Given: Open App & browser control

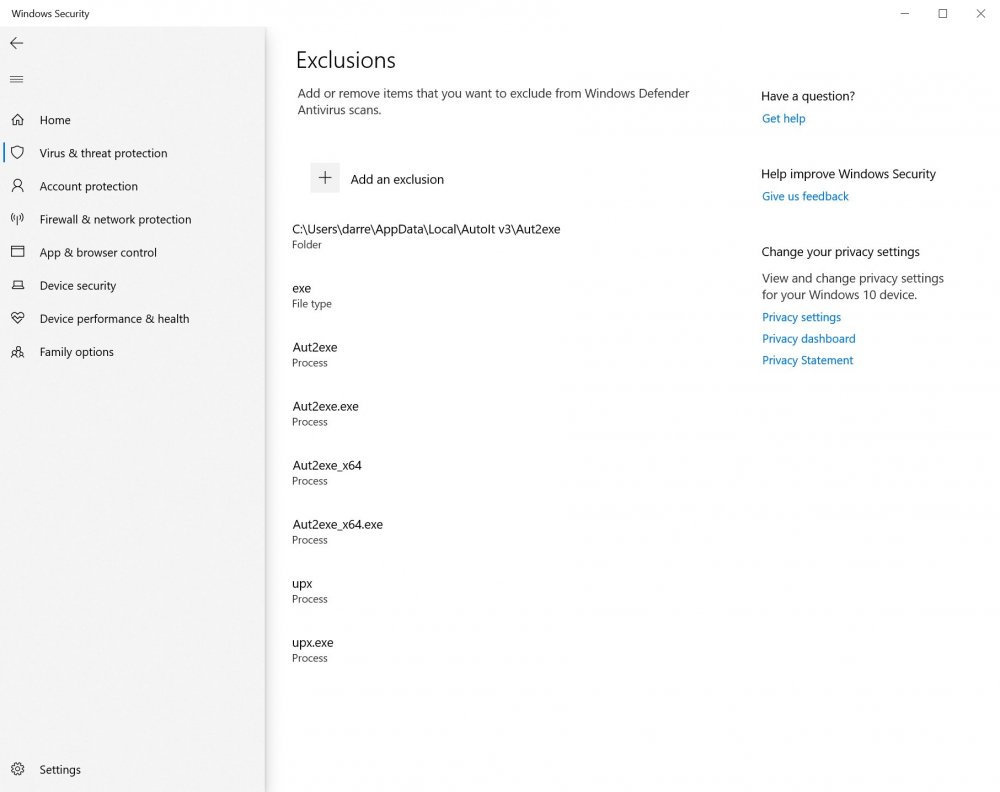Looking at the screenshot, I should point(98,253).
